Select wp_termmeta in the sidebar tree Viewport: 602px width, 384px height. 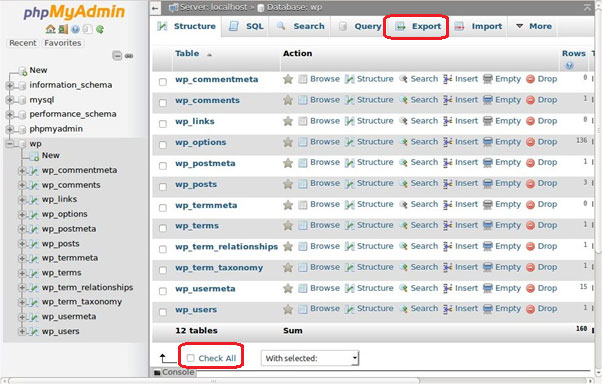(x=70, y=258)
